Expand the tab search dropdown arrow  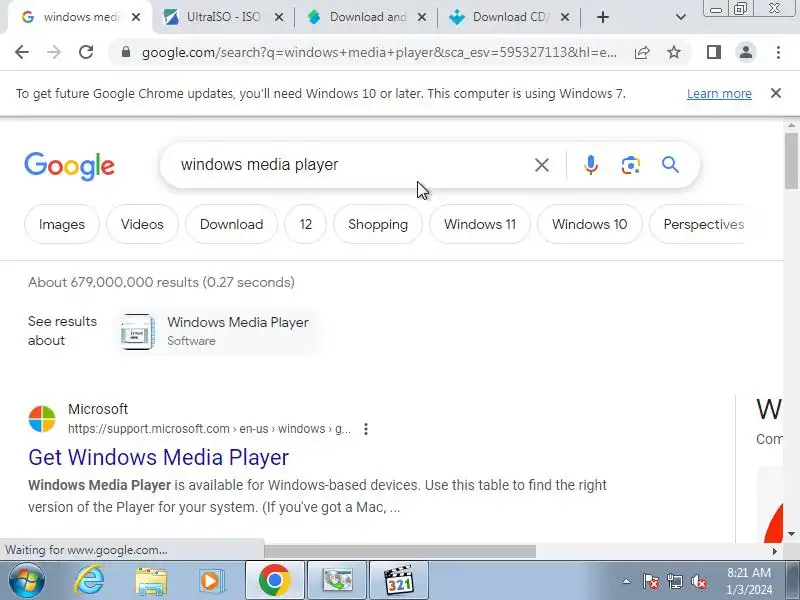(x=681, y=17)
